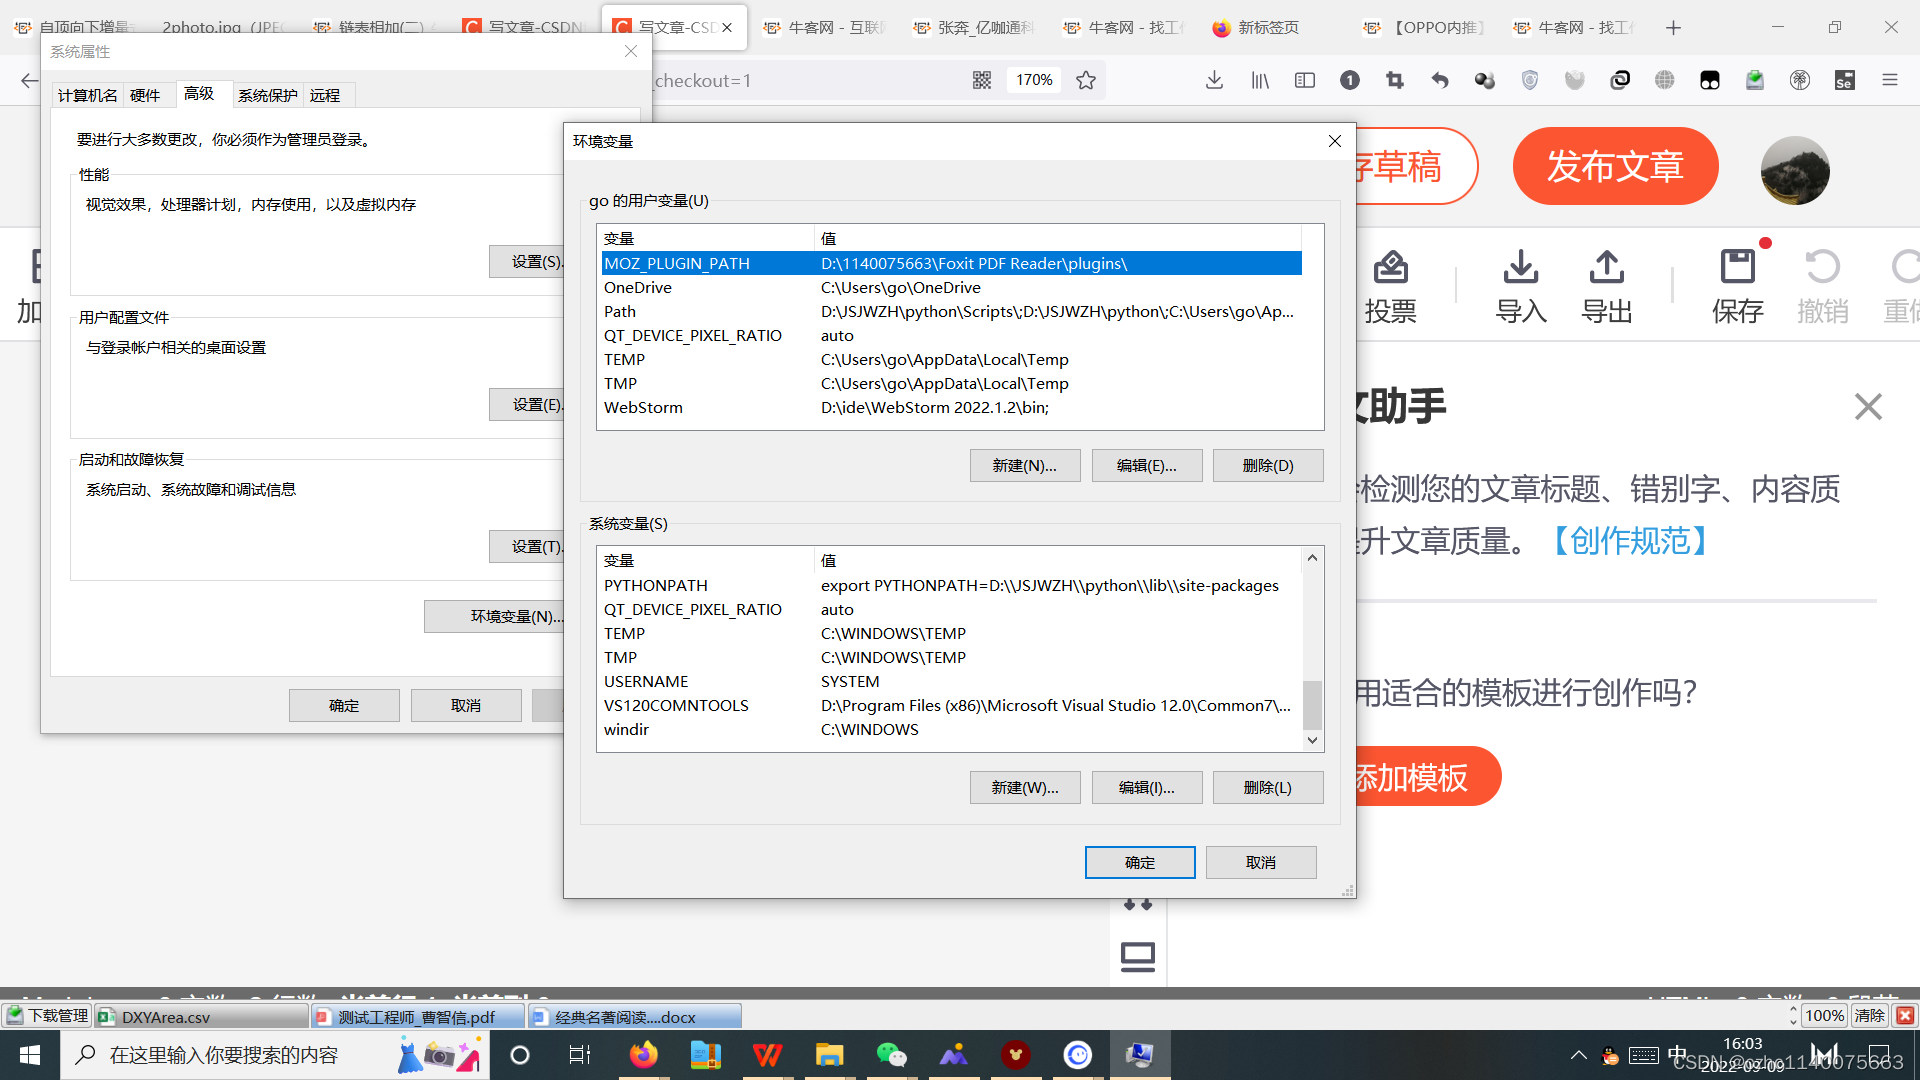
Task: Select the windir system variable row
Action: click(x=951, y=730)
